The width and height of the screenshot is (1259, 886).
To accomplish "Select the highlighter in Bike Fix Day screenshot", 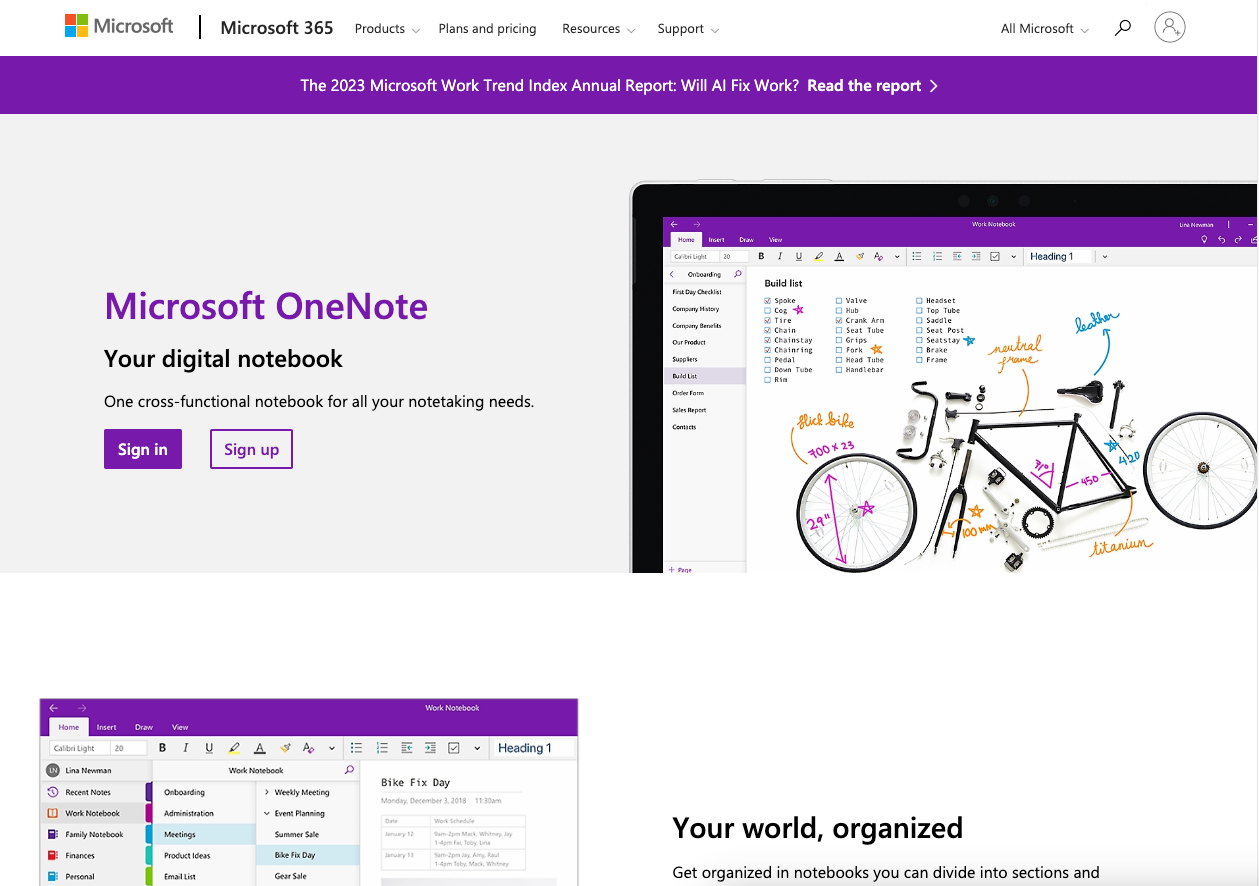I will click(x=234, y=748).
